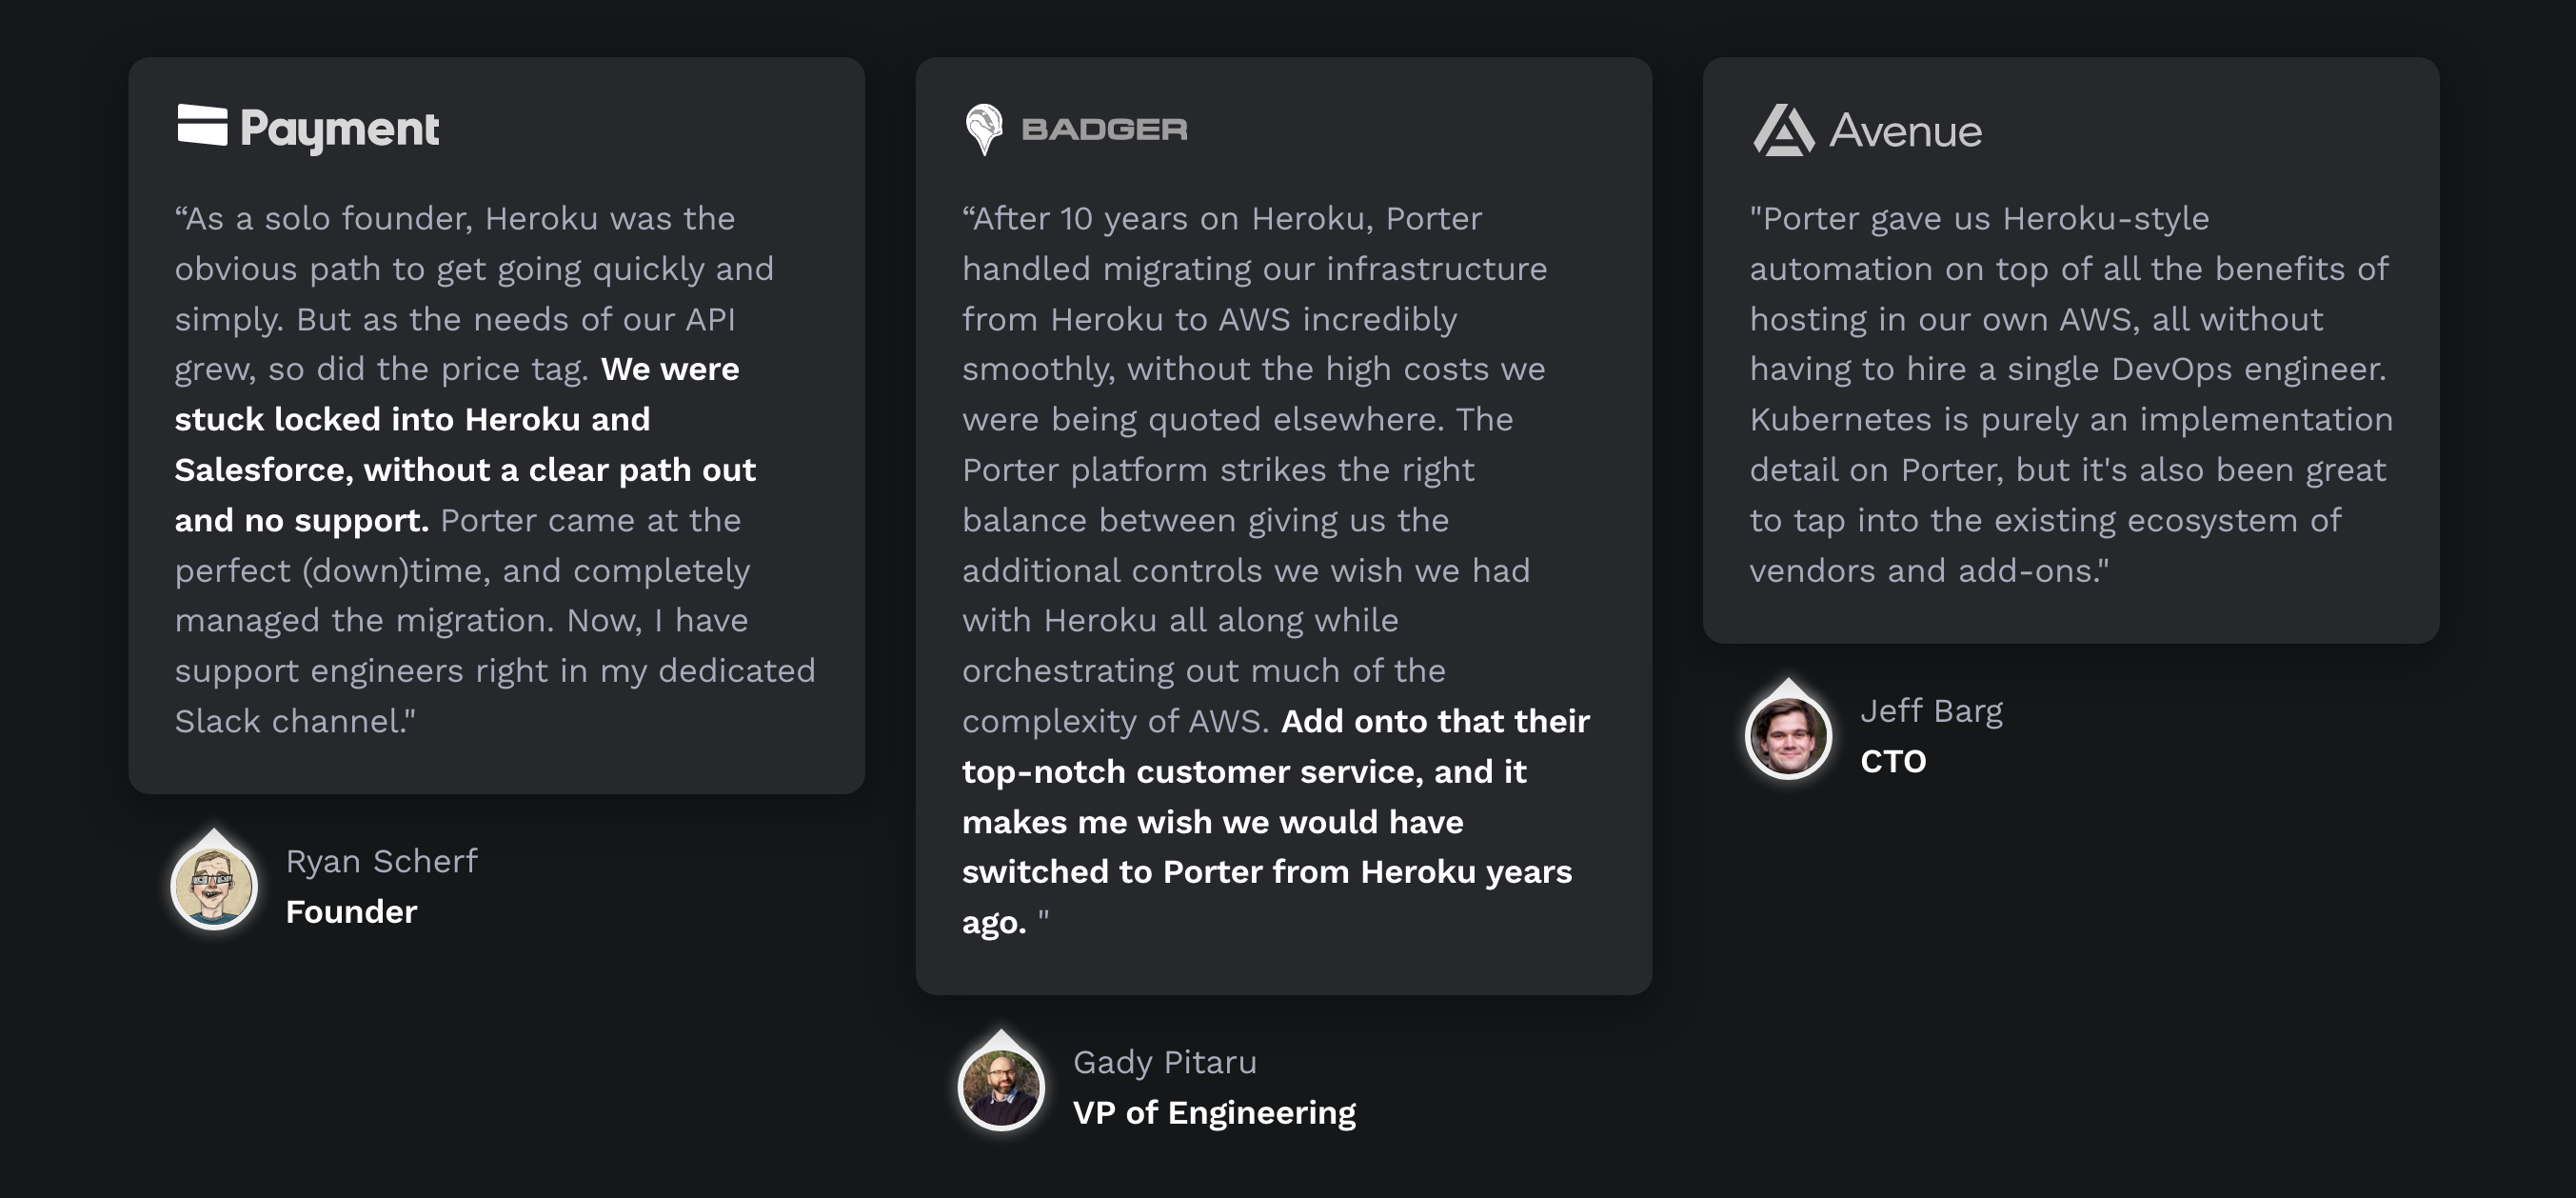Click the Avenue brand name text
Viewport: 2576px width, 1198px height.
[x=1905, y=131]
